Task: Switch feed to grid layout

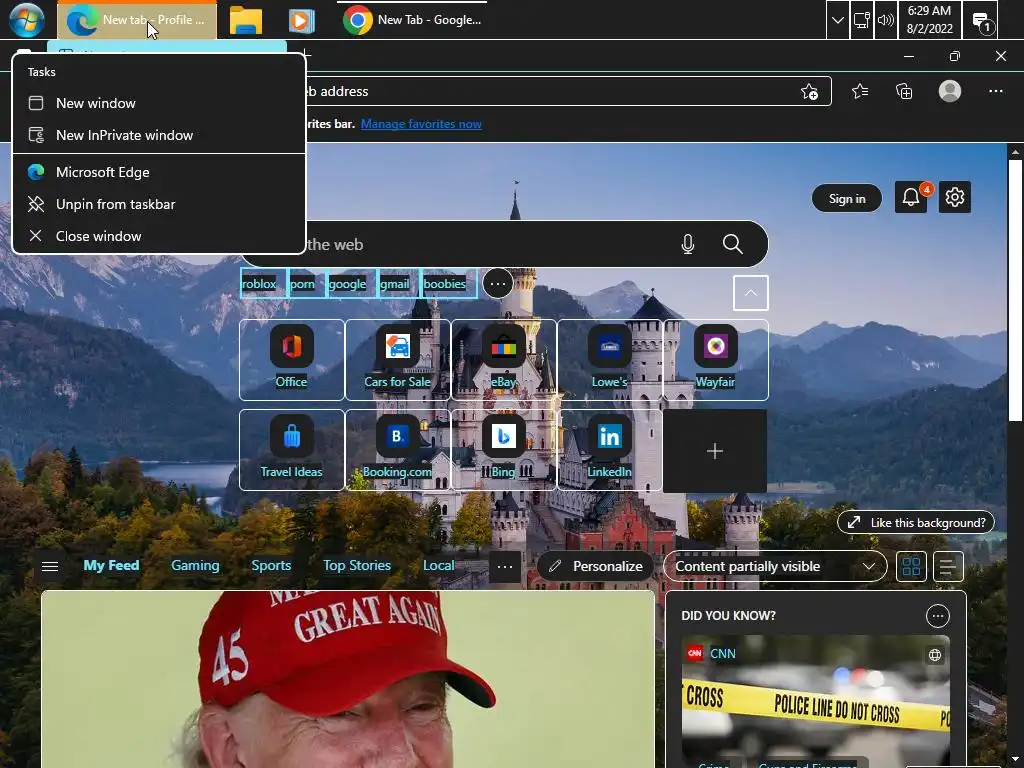Action: (x=911, y=566)
